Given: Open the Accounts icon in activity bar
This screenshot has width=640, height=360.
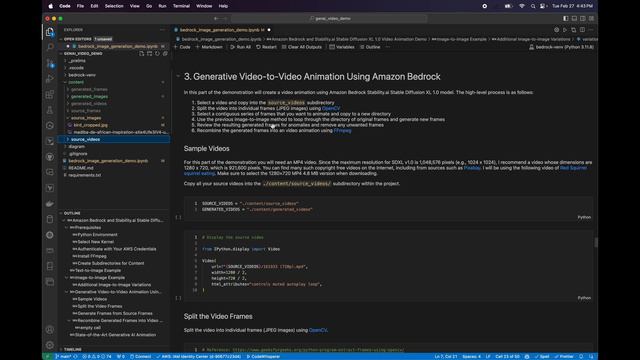Looking at the screenshot, I should pos(50,329).
